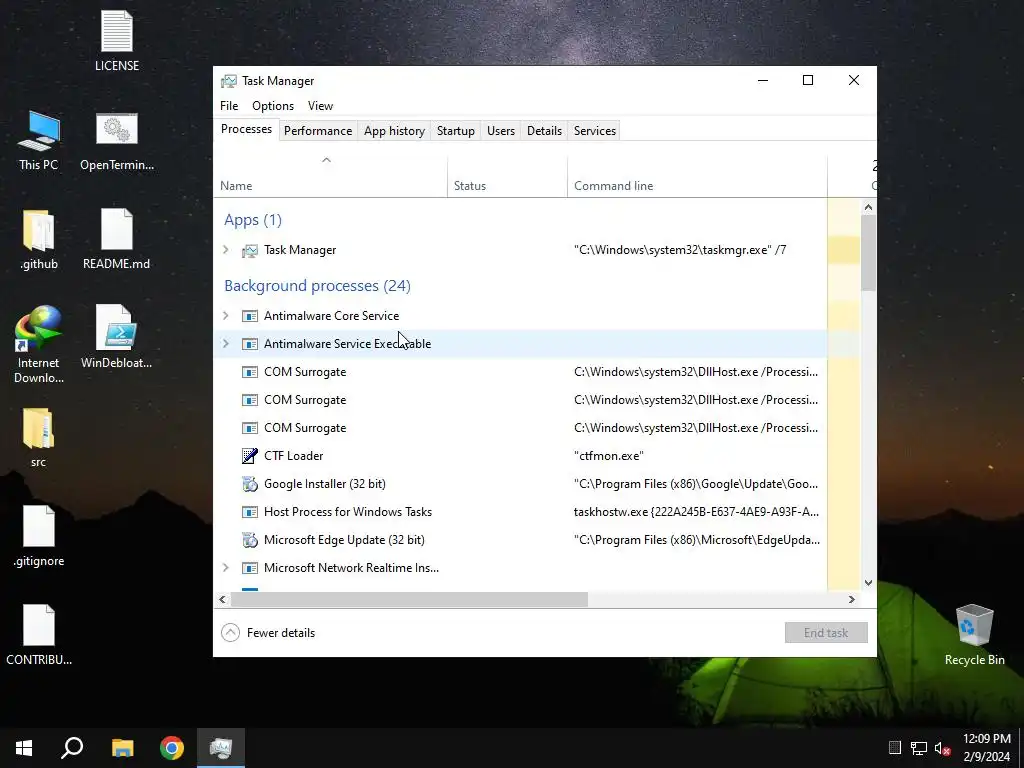Select the README.md file on desktop
The image size is (1024, 768).
[117, 240]
